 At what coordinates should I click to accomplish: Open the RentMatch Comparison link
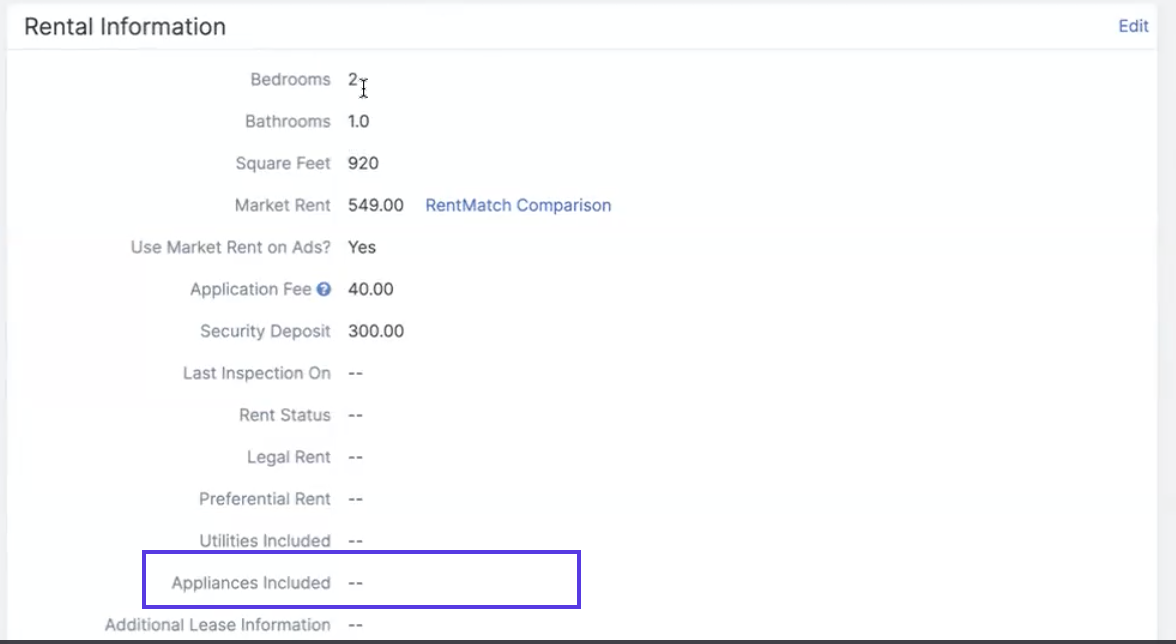pos(518,205)
